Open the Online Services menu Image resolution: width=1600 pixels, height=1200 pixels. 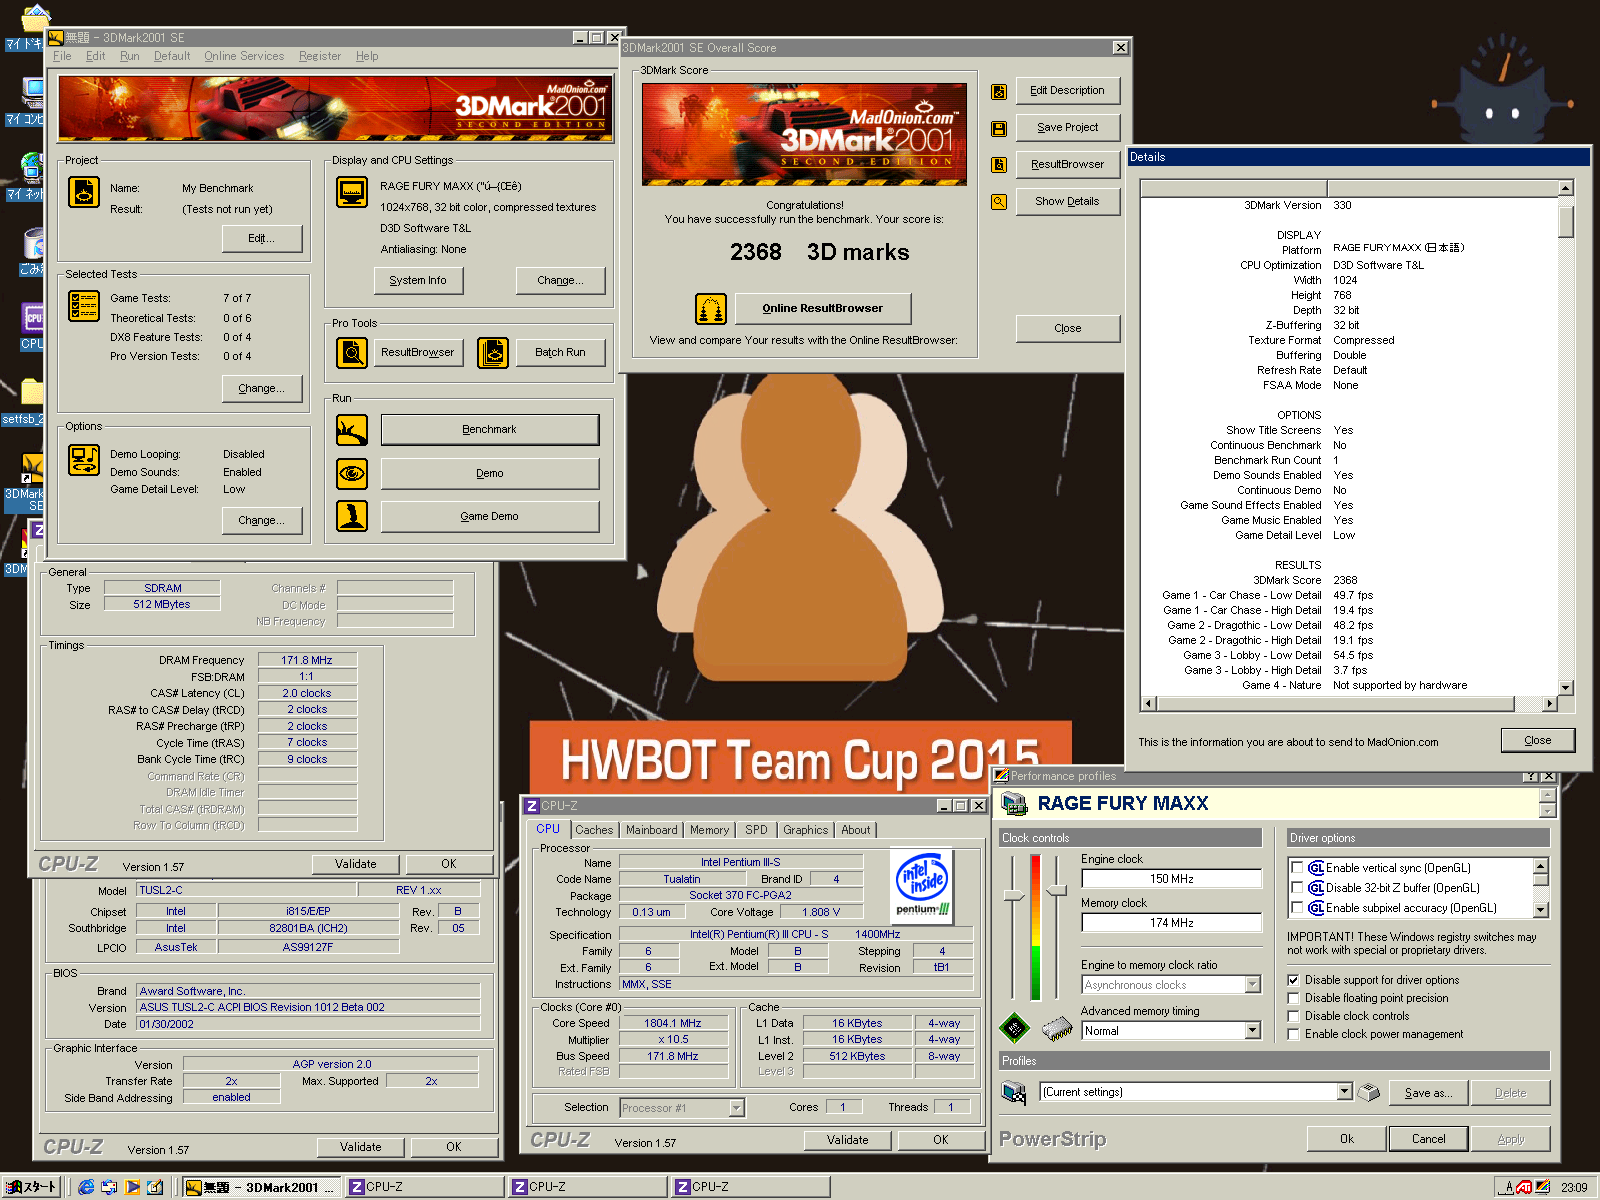point(244,56)
